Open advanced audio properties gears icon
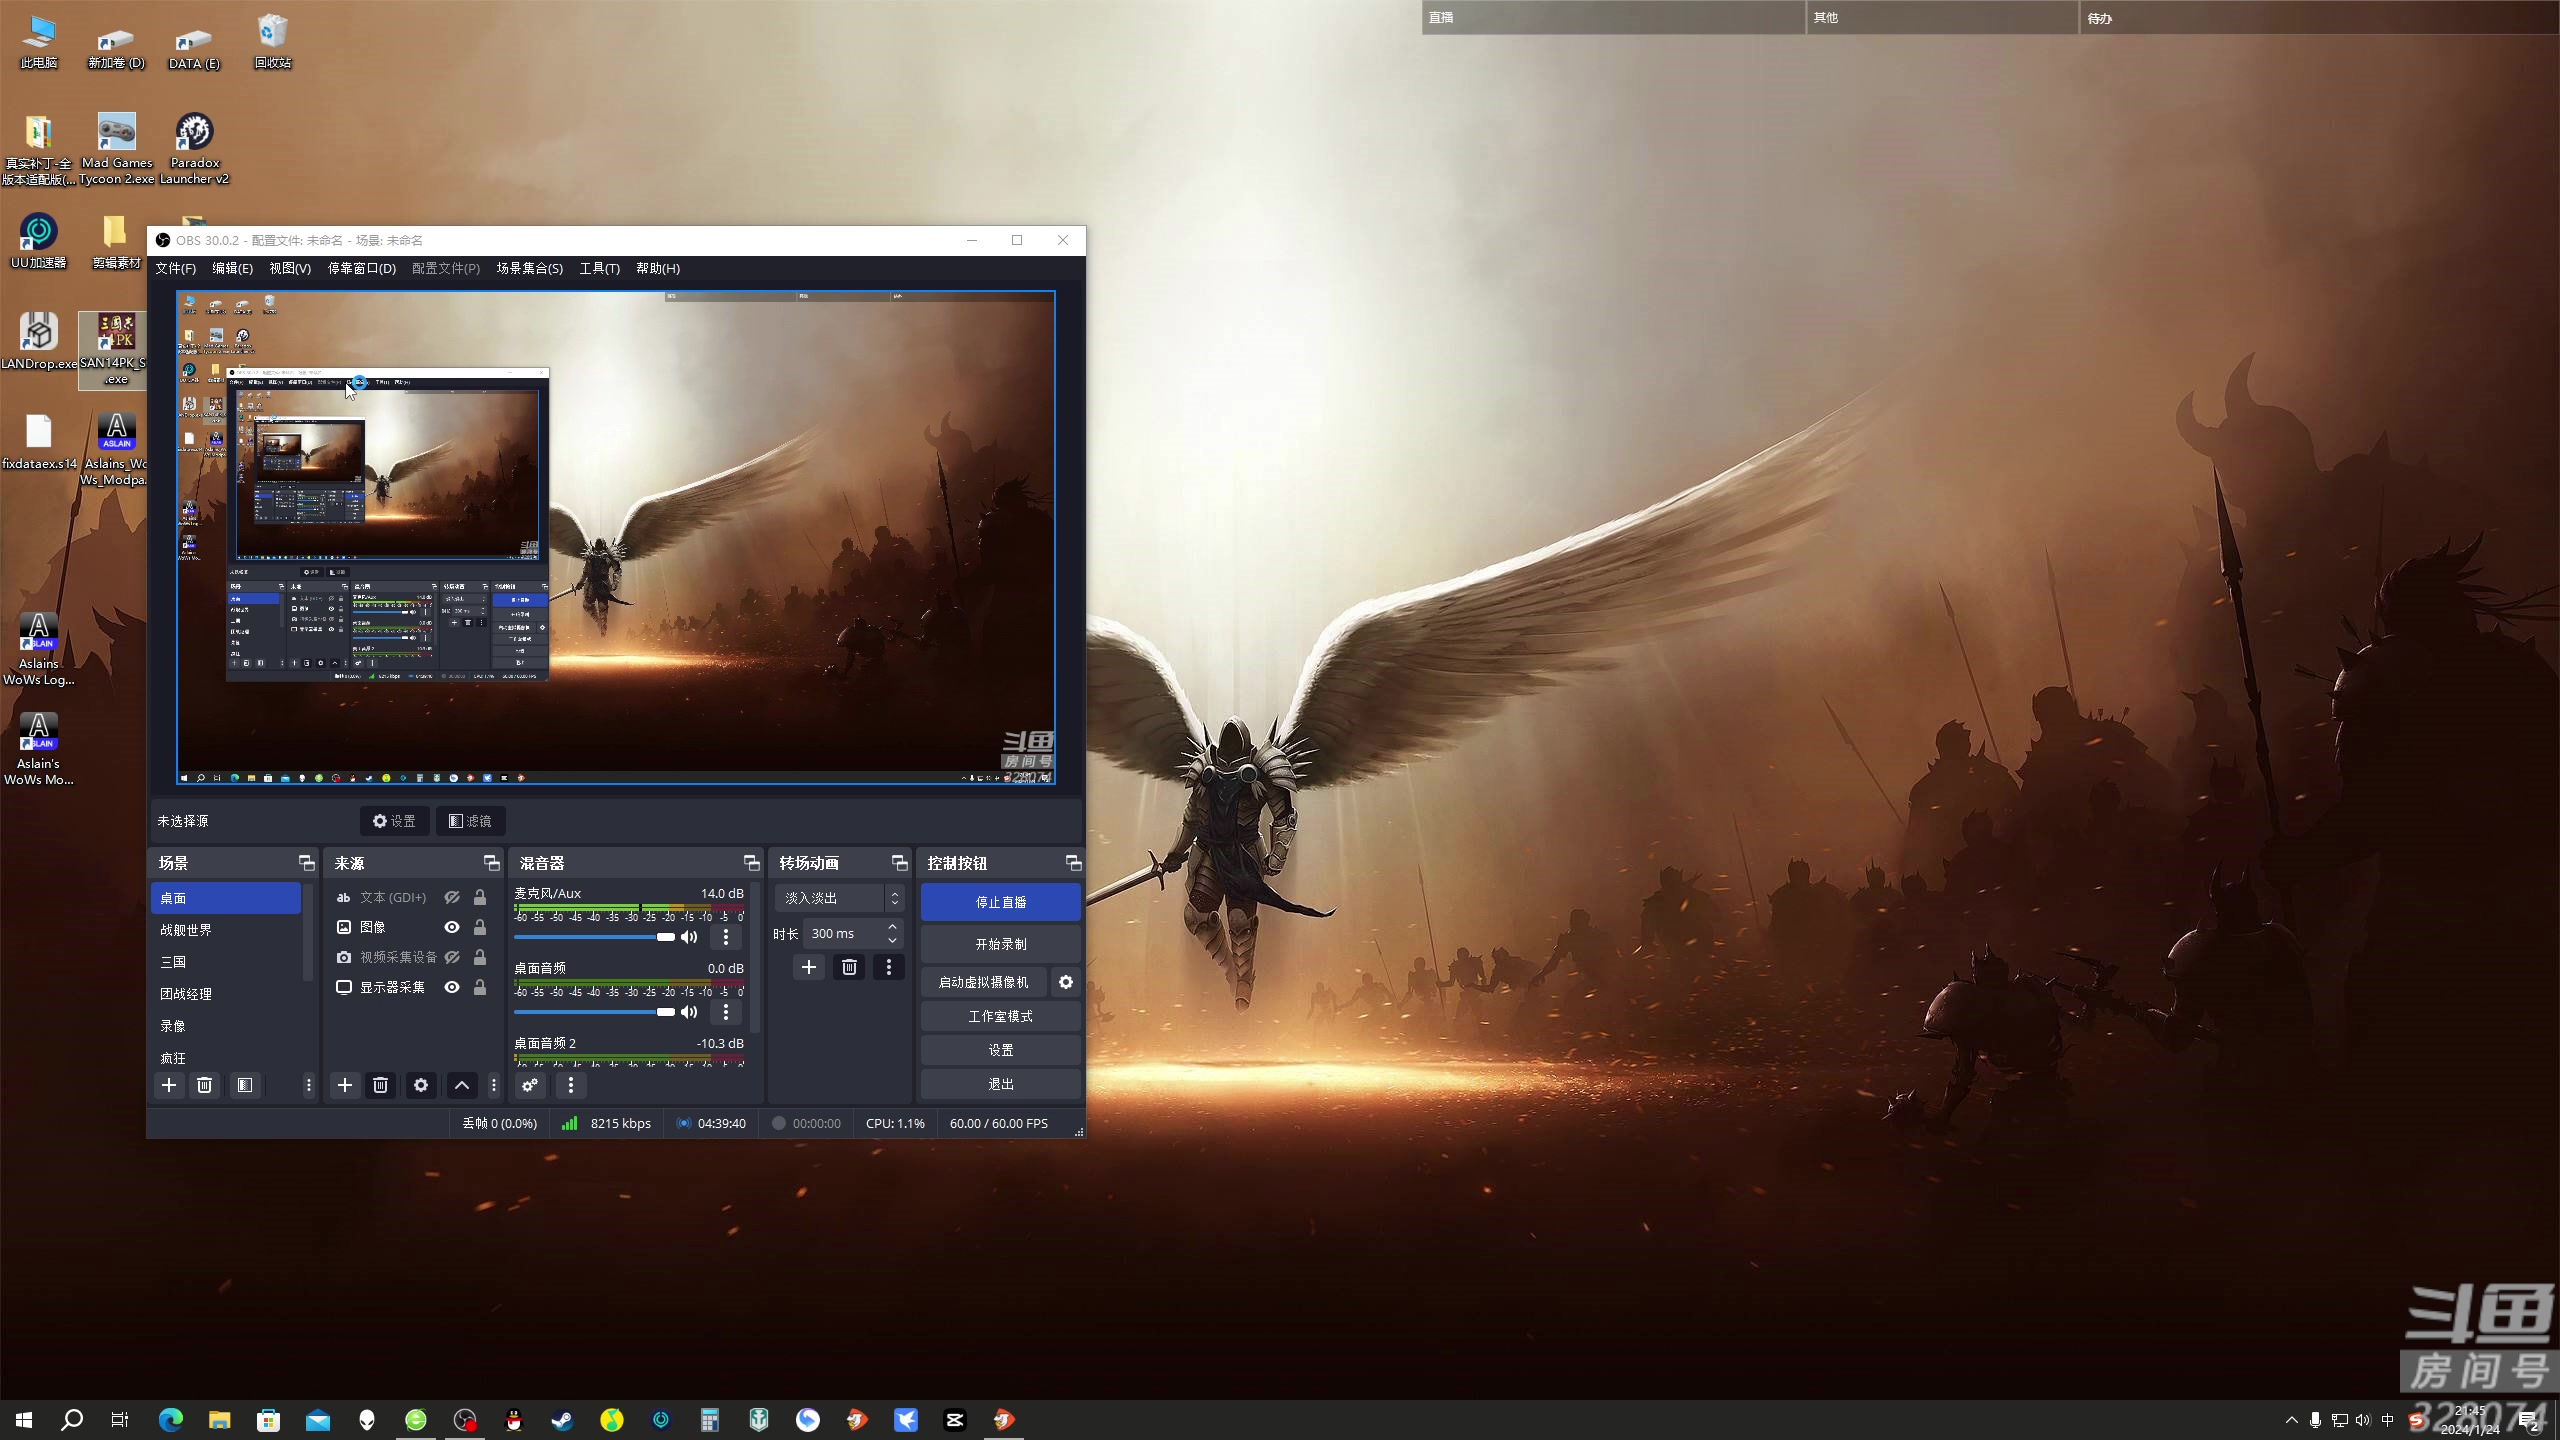This screenshot has width=2560, height=1440. [530, 1085]
